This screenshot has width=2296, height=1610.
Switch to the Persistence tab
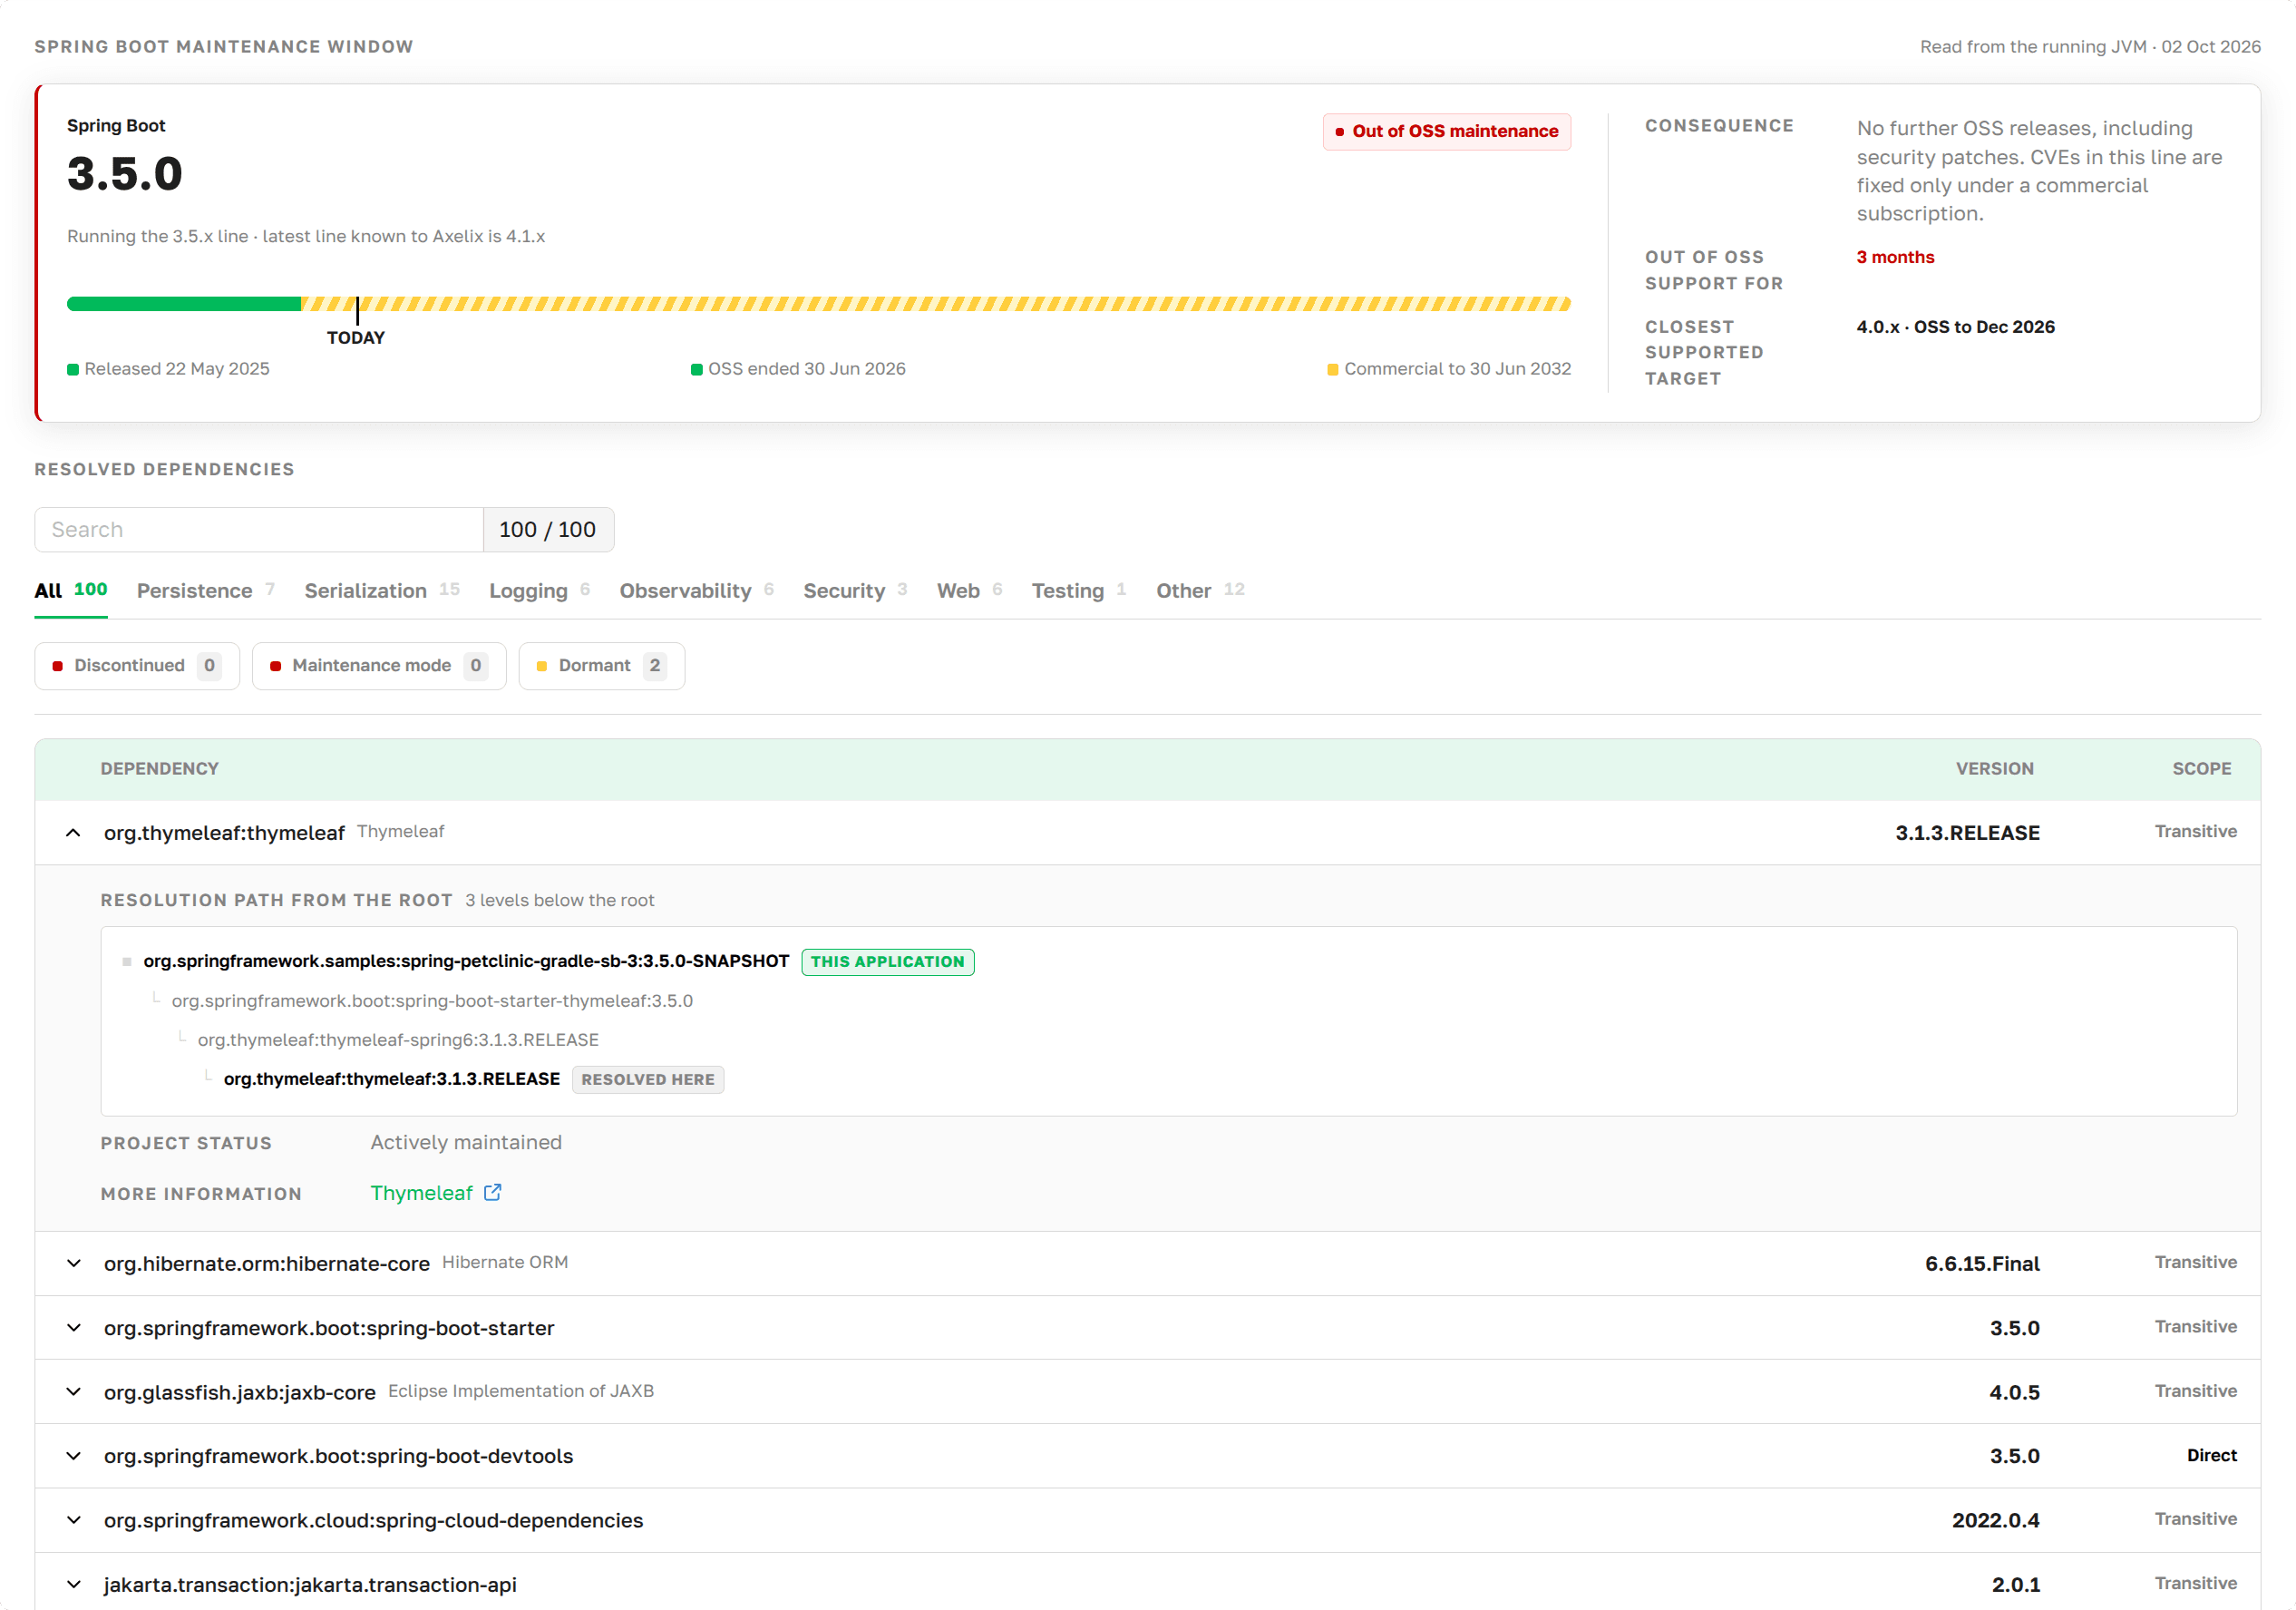(x=206, y=590)
